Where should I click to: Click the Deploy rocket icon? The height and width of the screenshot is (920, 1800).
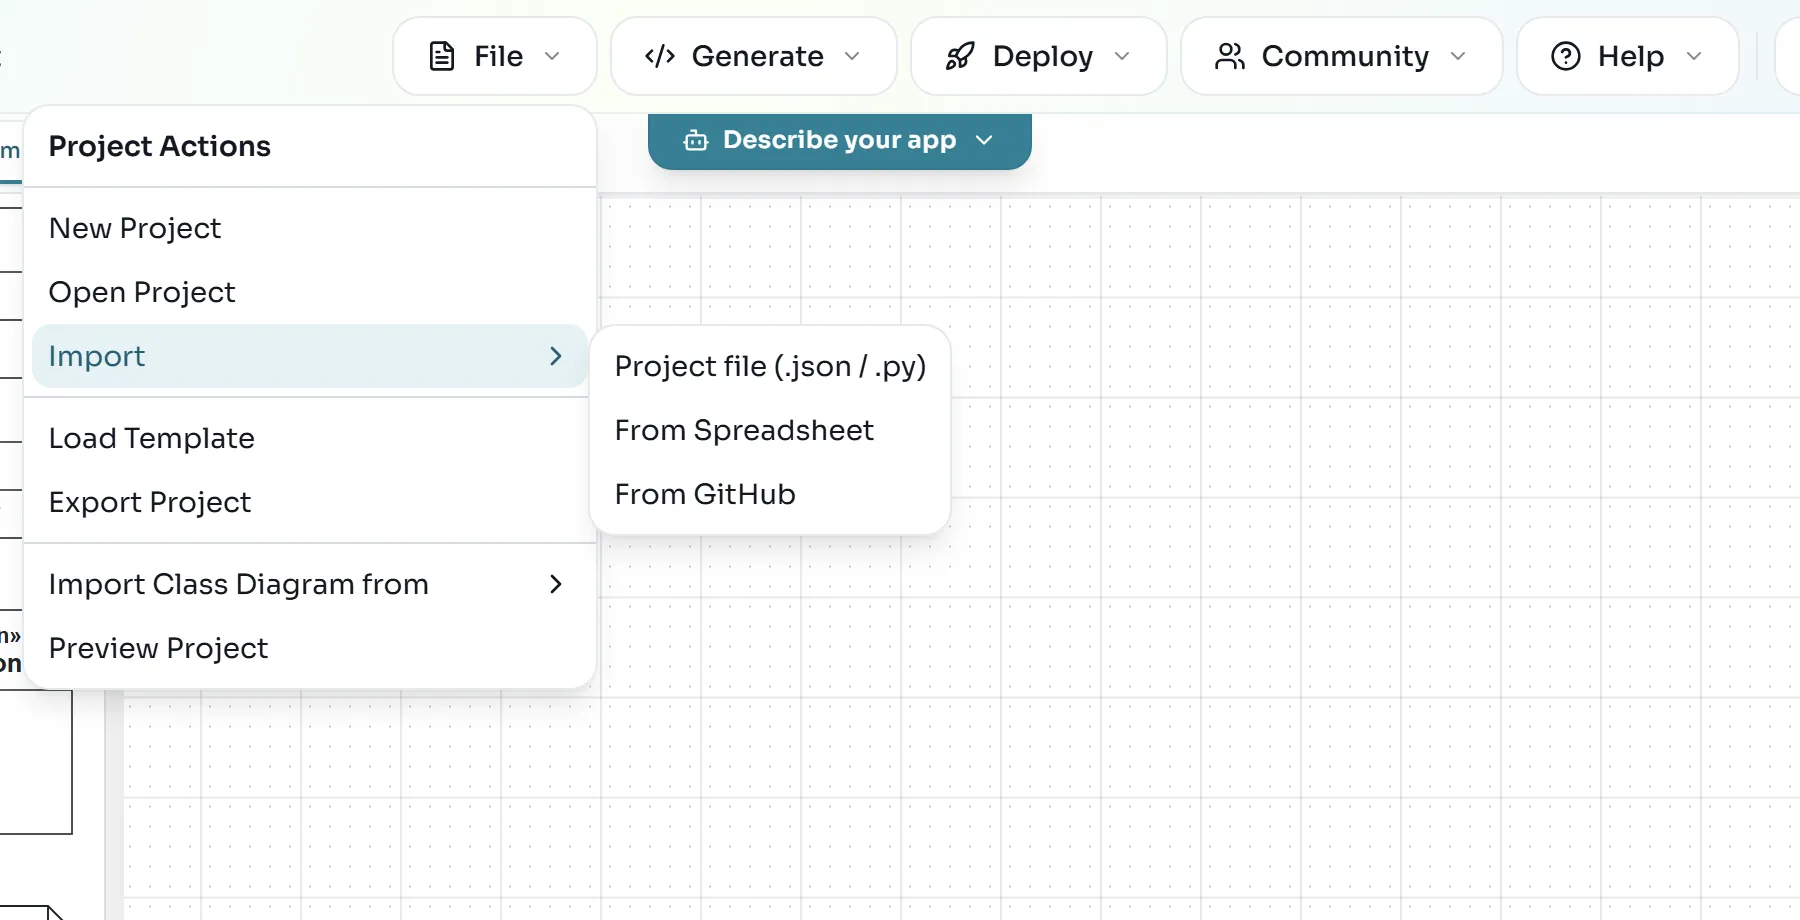(x=960, y=56)
